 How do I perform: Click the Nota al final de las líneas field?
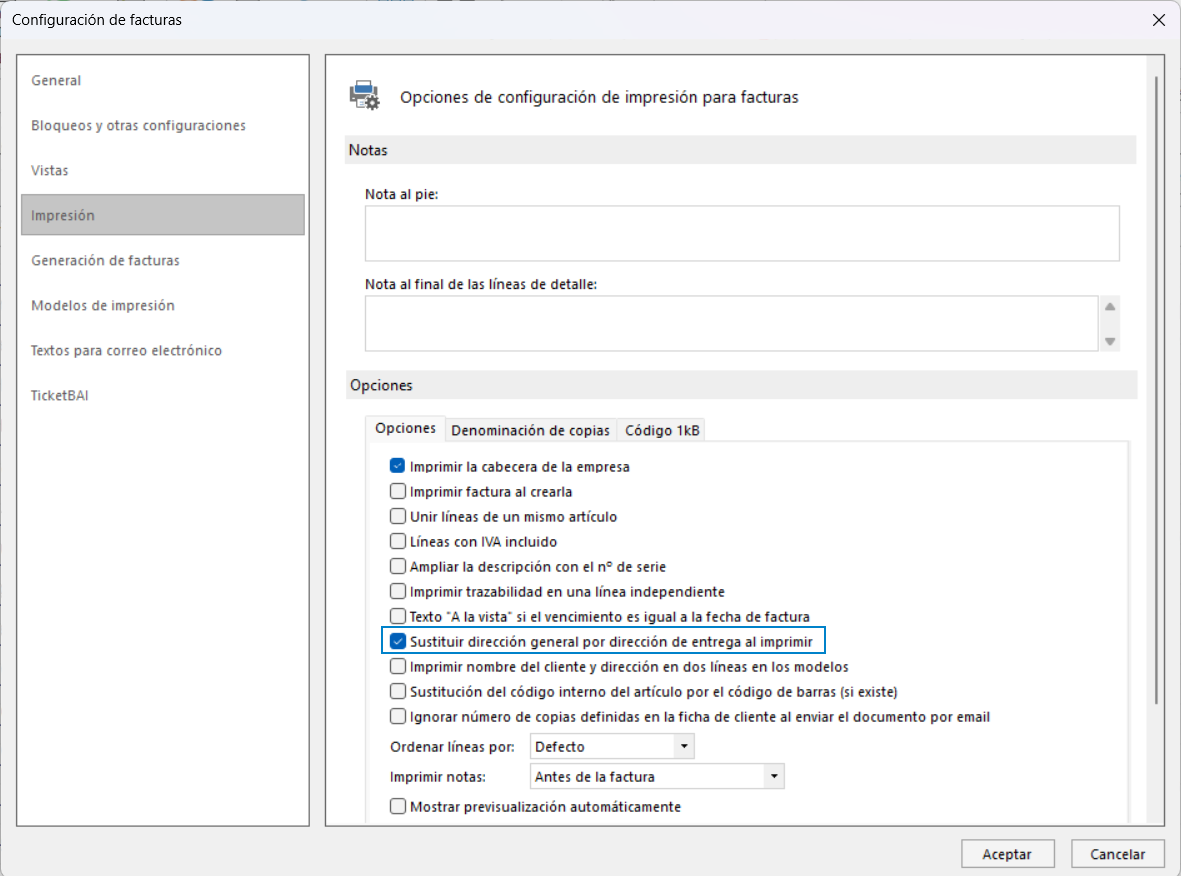pyautogui.click(x=731, y=323)
